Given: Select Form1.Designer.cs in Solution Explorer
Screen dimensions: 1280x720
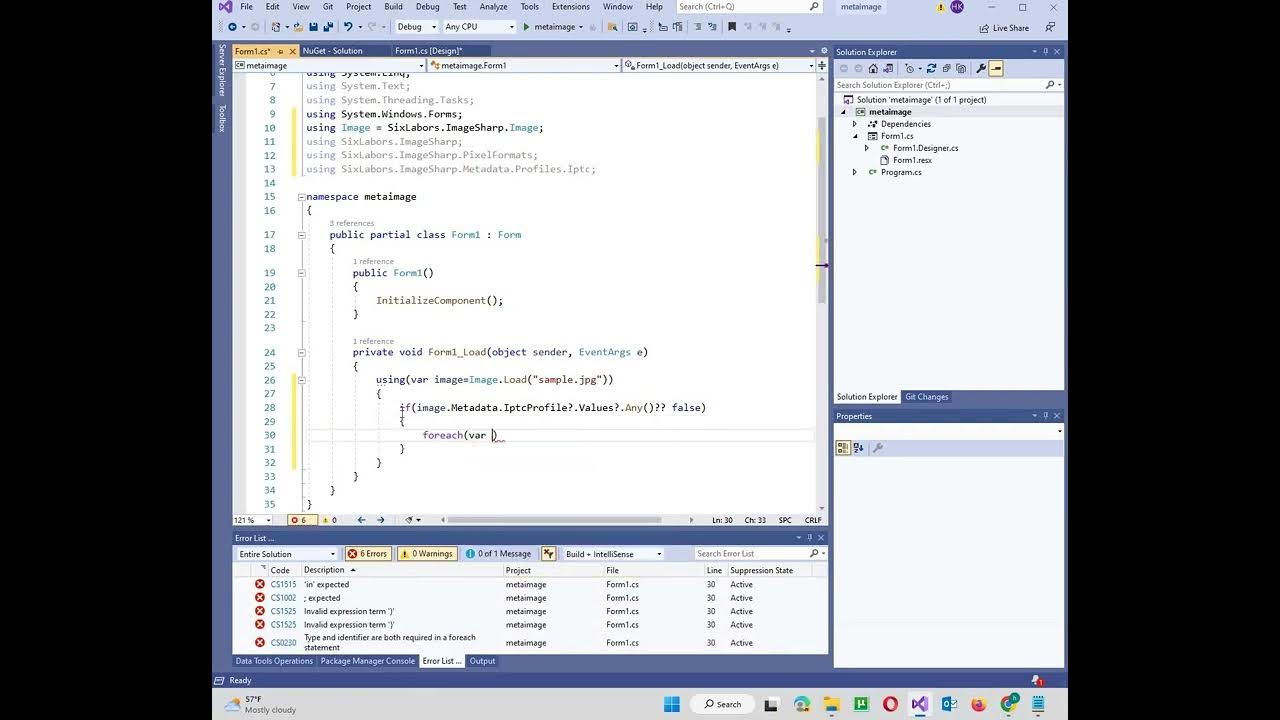Looking at the screenshot, I should (x=925, y=148).
